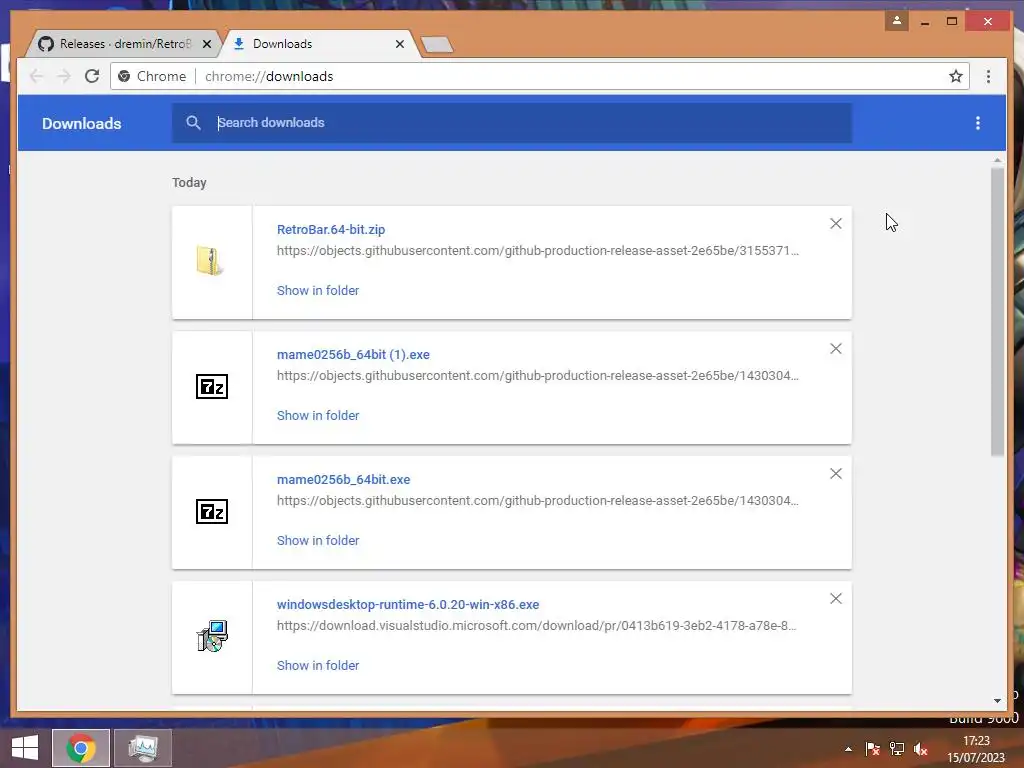
Task: Click the scrollbar up arrow
Action: [997, 160]
